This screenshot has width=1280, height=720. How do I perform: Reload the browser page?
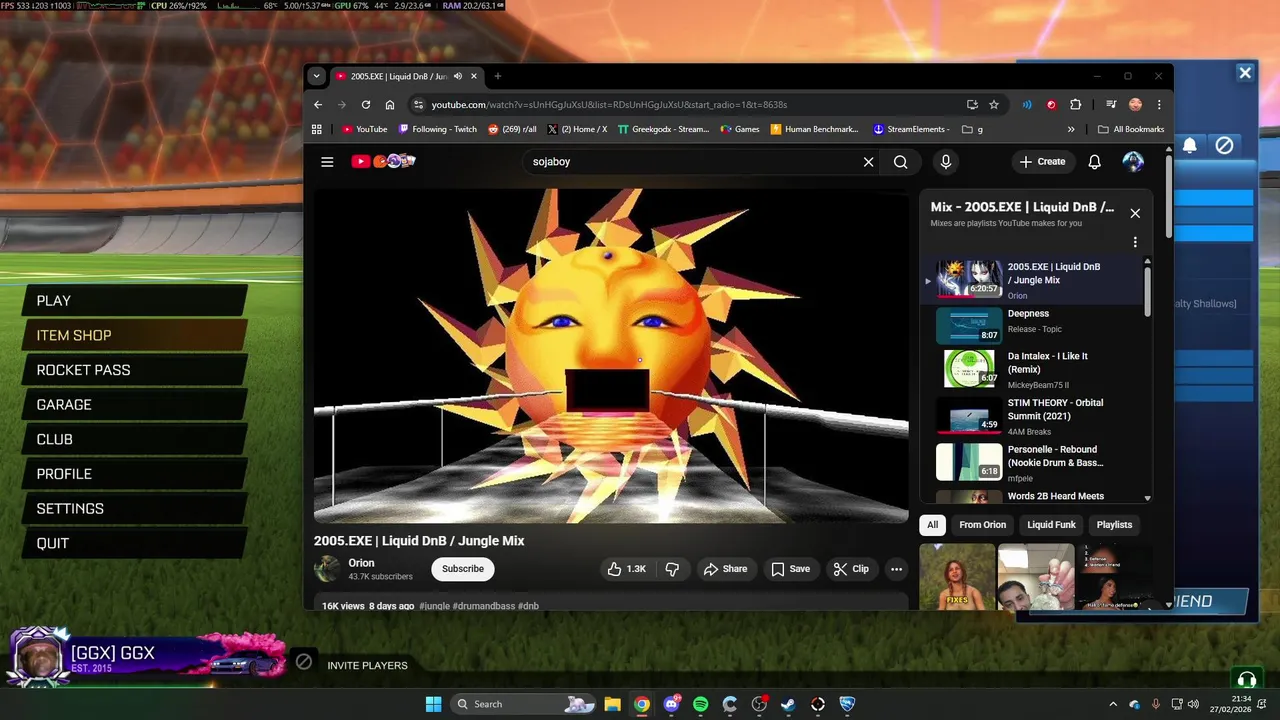[x=366, y=104]
